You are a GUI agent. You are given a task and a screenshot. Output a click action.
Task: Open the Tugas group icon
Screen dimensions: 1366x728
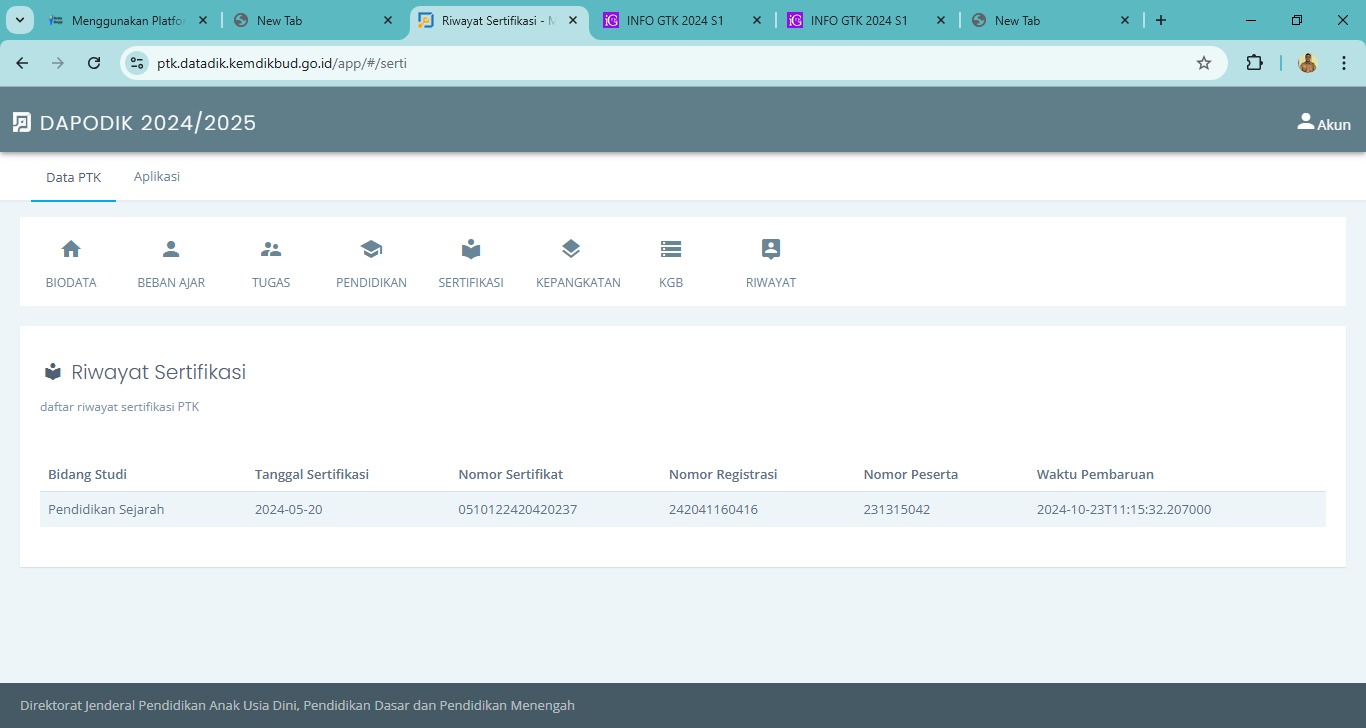(x=271, y=250)
